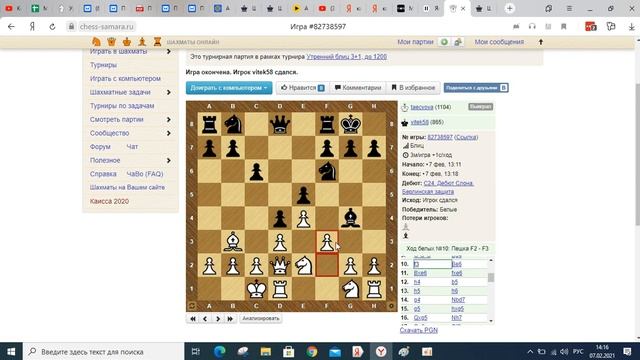The image size is (640, 360).
Task: Expand Играть в шахматы submenu
Action: [x=169, y=51]
